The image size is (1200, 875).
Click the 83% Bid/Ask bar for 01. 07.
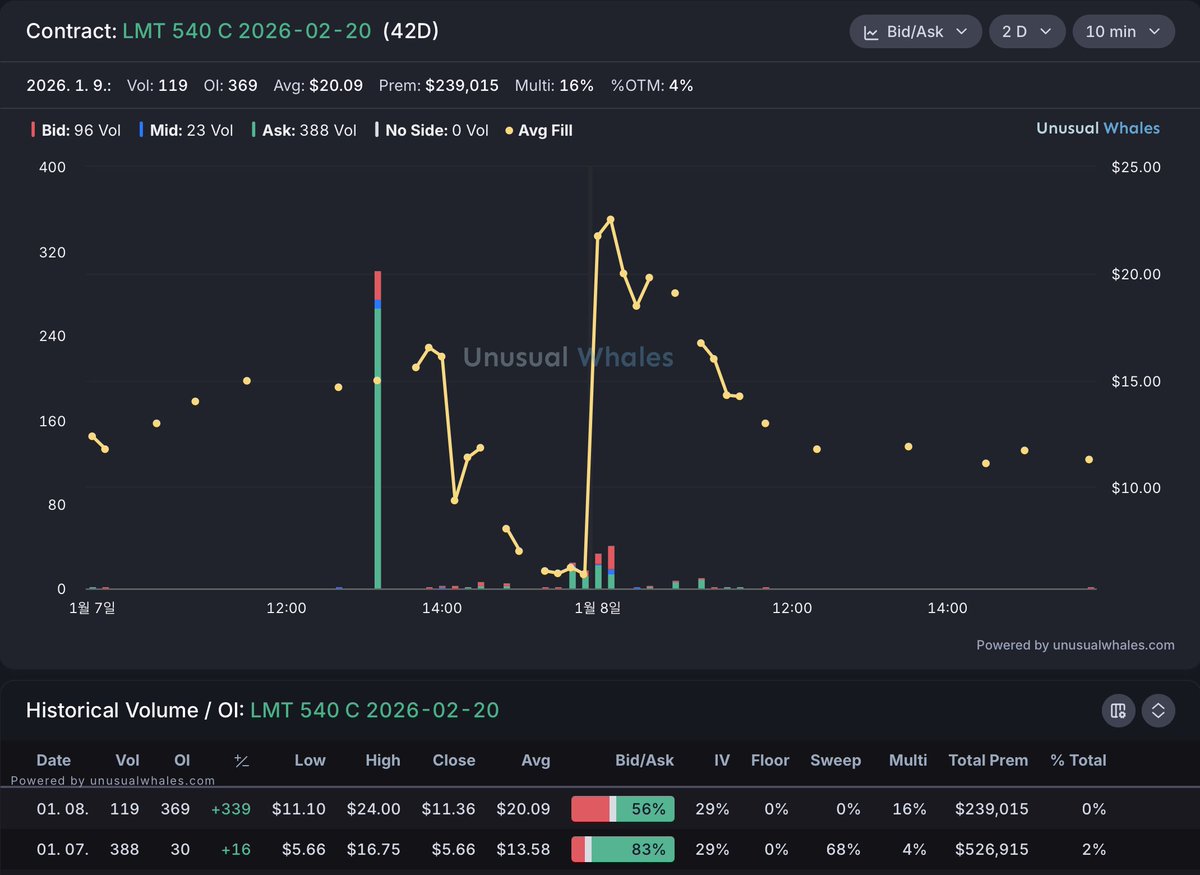coord(623,849)
